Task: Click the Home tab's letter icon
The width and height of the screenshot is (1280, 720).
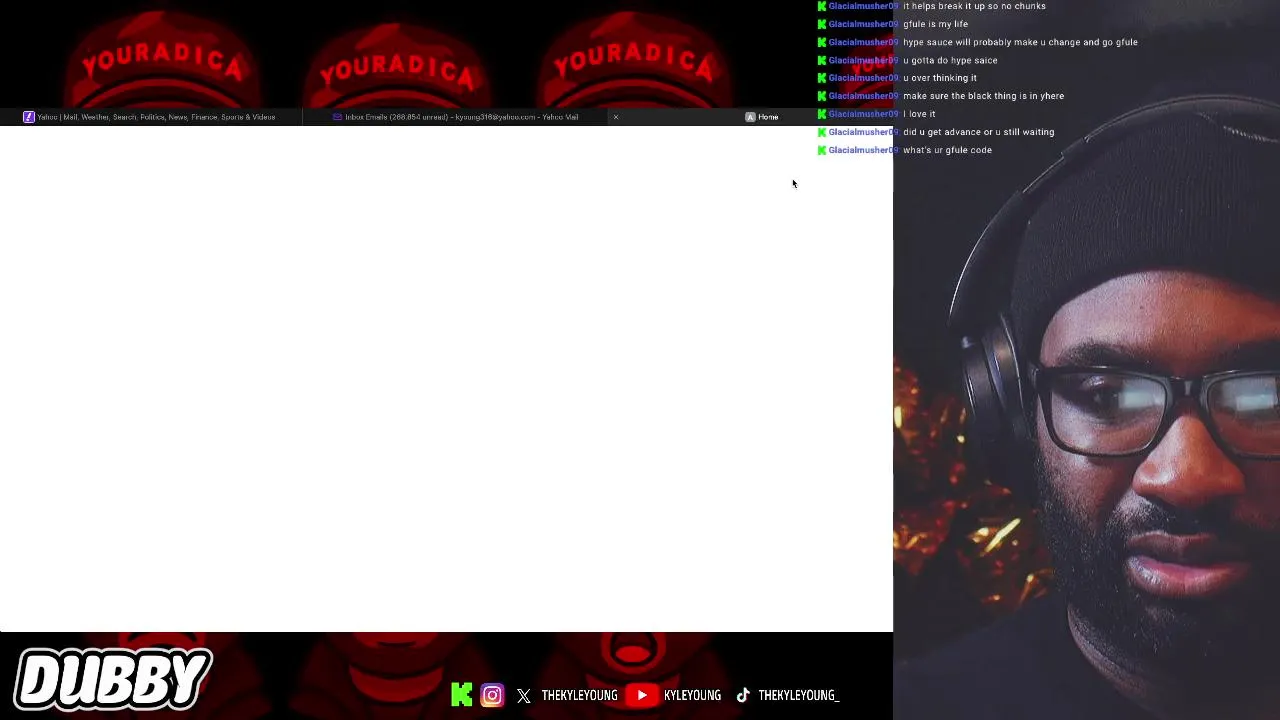Action: pos(750,117)
